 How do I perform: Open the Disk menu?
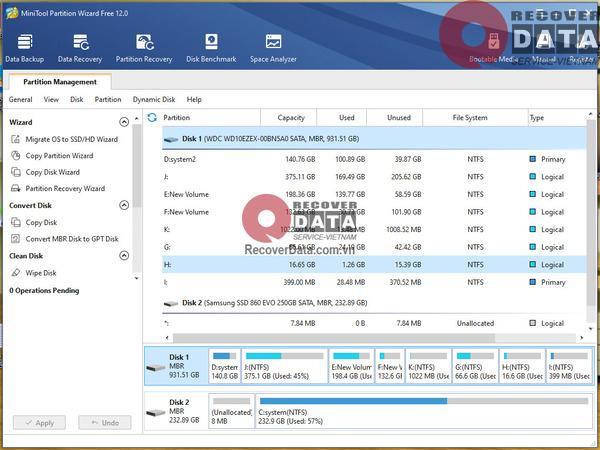(x=77, y=99)
